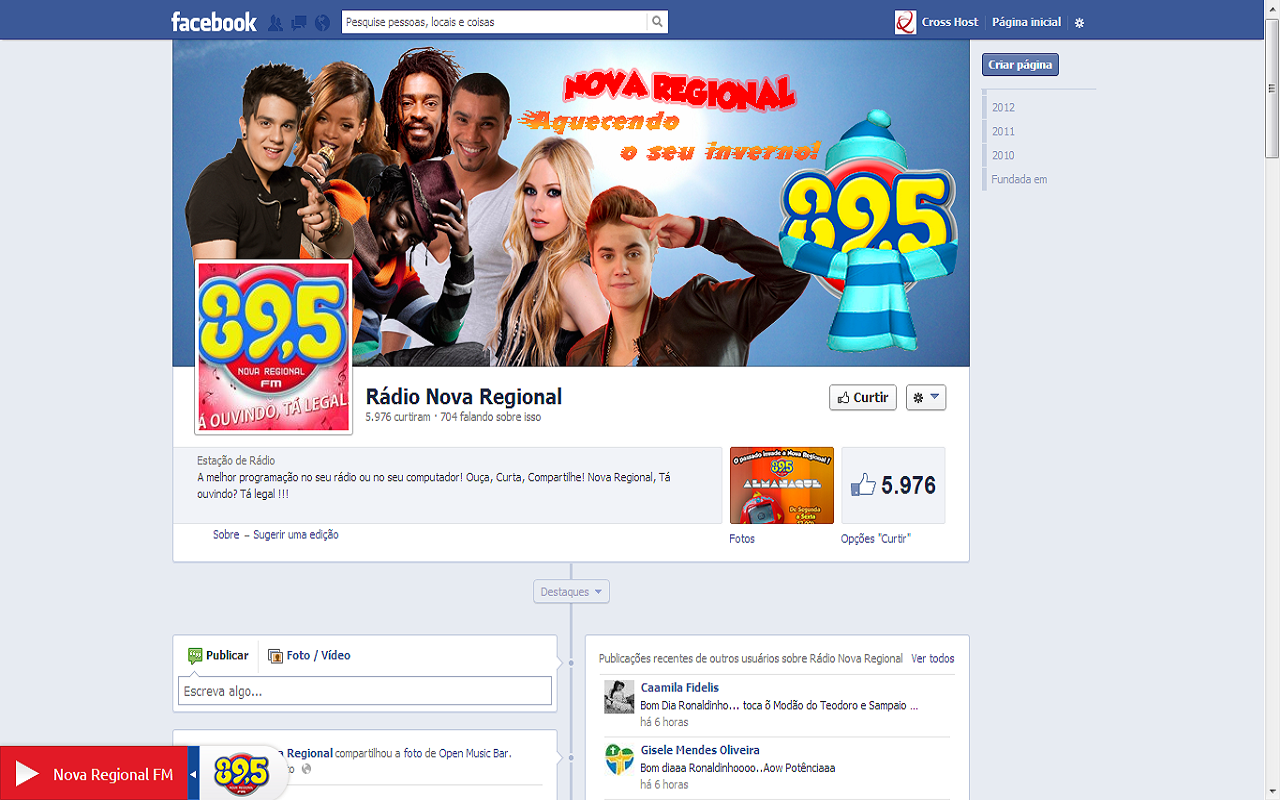
Task: Click the scrollbar up arrow
Action: pos(1272,8)
